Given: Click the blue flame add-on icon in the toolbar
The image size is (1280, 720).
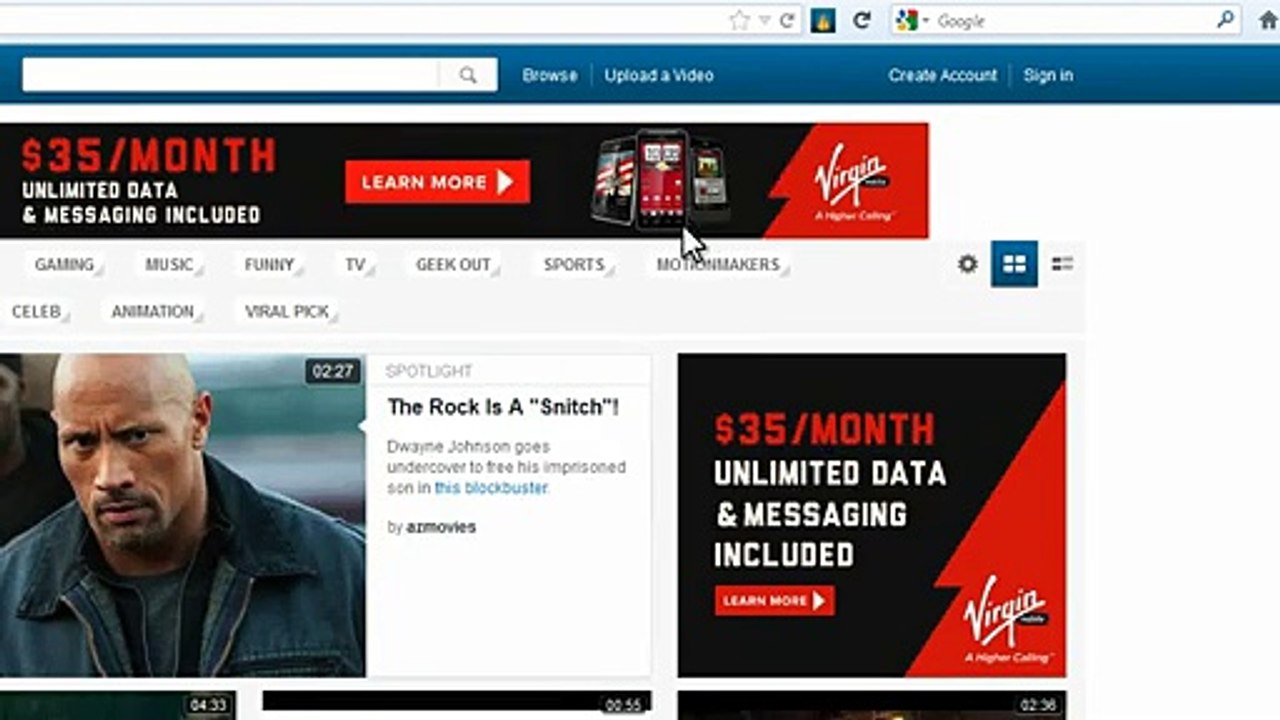Looking at the screenshot, I should (823, 20).
